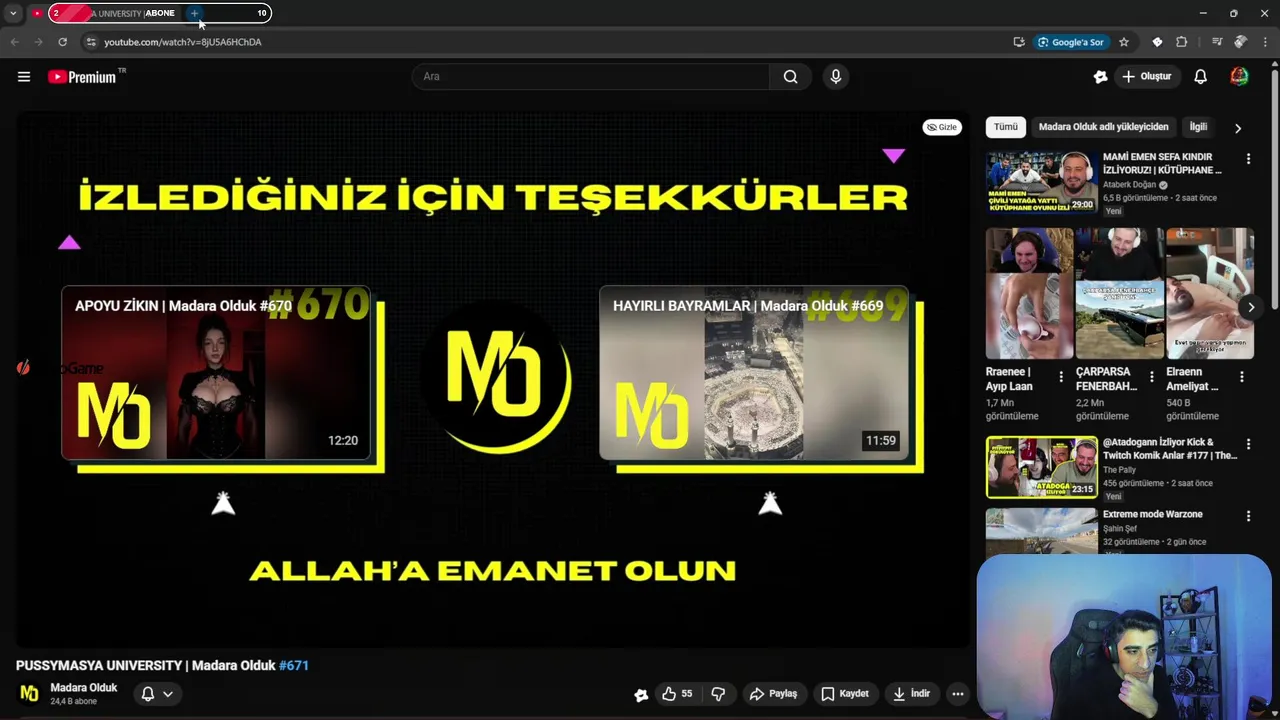This screenshot has height=720, width=1280.
Task: Open end screen video HAYIRLI BAYRAMLAR #669
Action: tap(754, 373)
